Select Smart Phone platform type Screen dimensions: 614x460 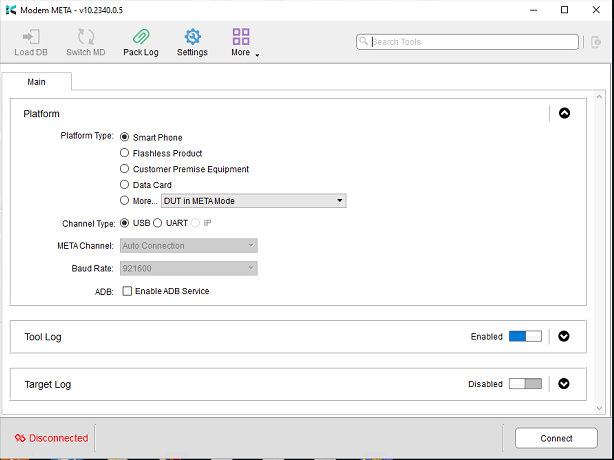125,137
